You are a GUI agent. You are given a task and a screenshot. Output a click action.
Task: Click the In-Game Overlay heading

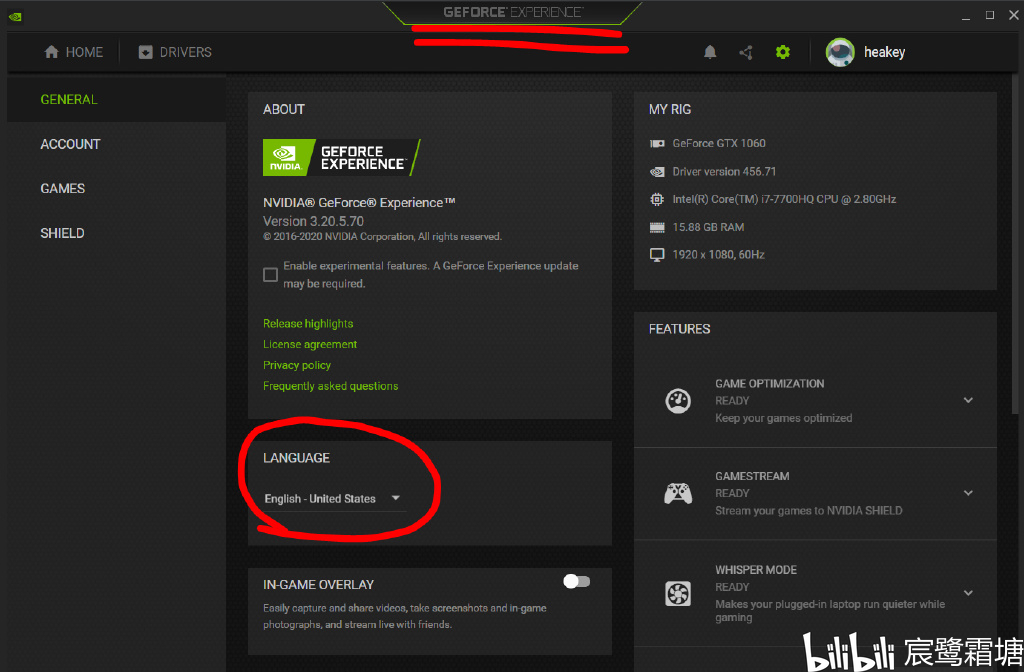point(319,585)
